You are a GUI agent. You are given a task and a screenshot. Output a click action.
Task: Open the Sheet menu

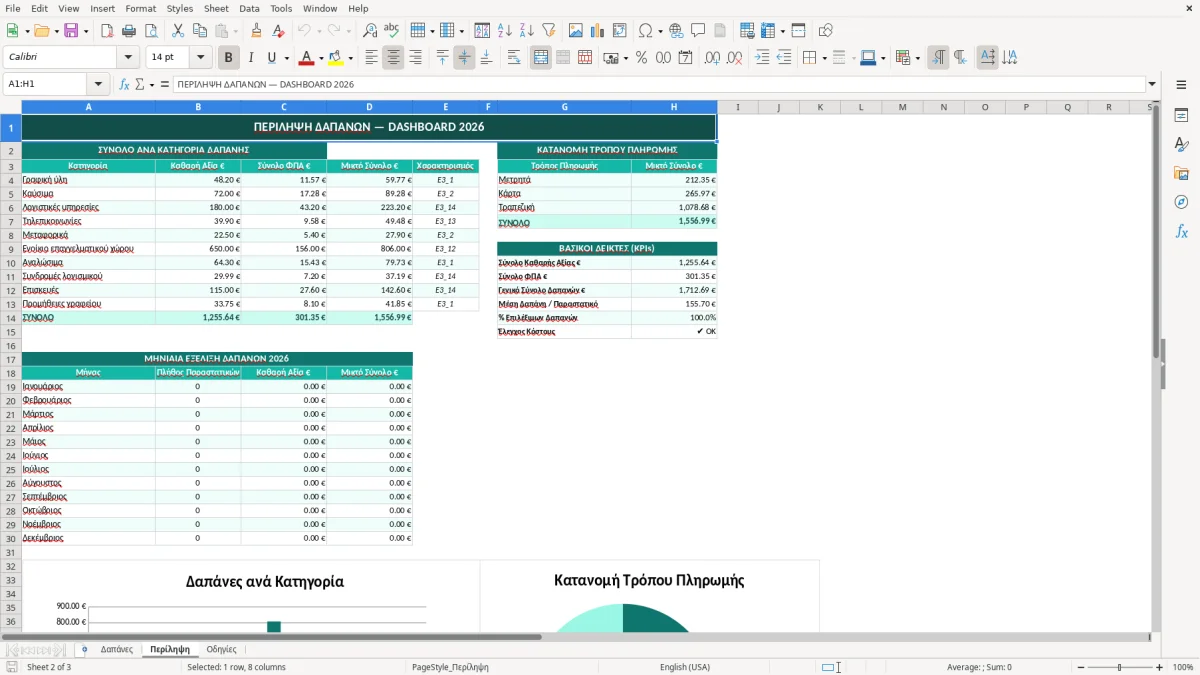coord(216,8)
